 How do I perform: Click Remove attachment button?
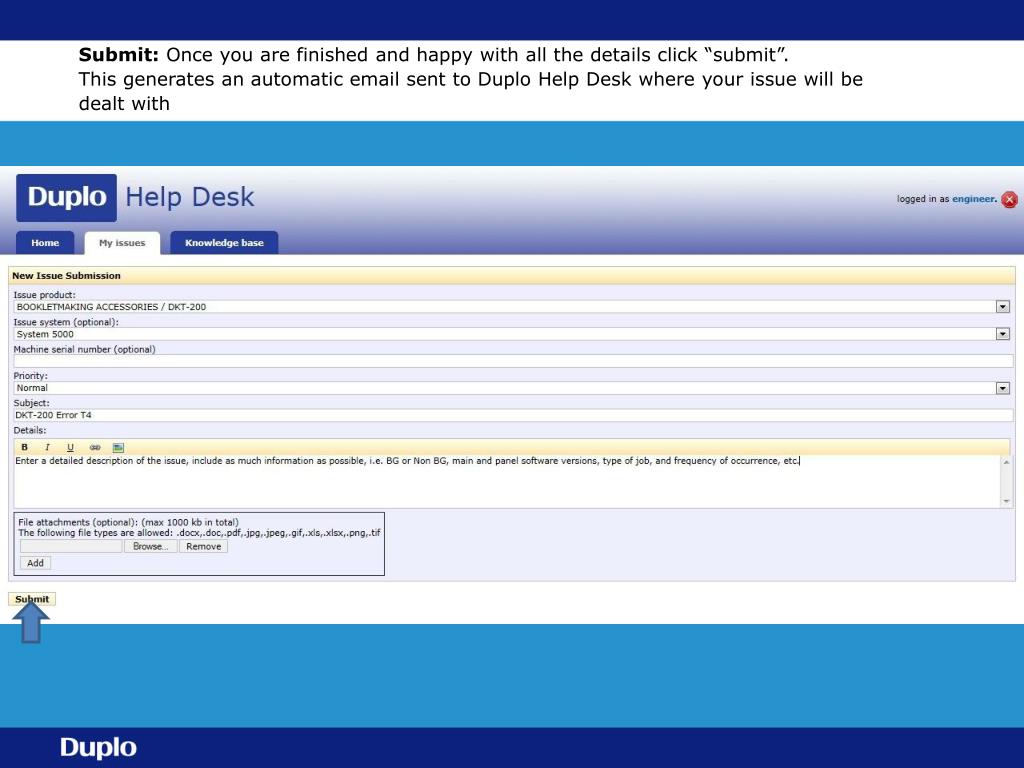[x=204, y=547]
